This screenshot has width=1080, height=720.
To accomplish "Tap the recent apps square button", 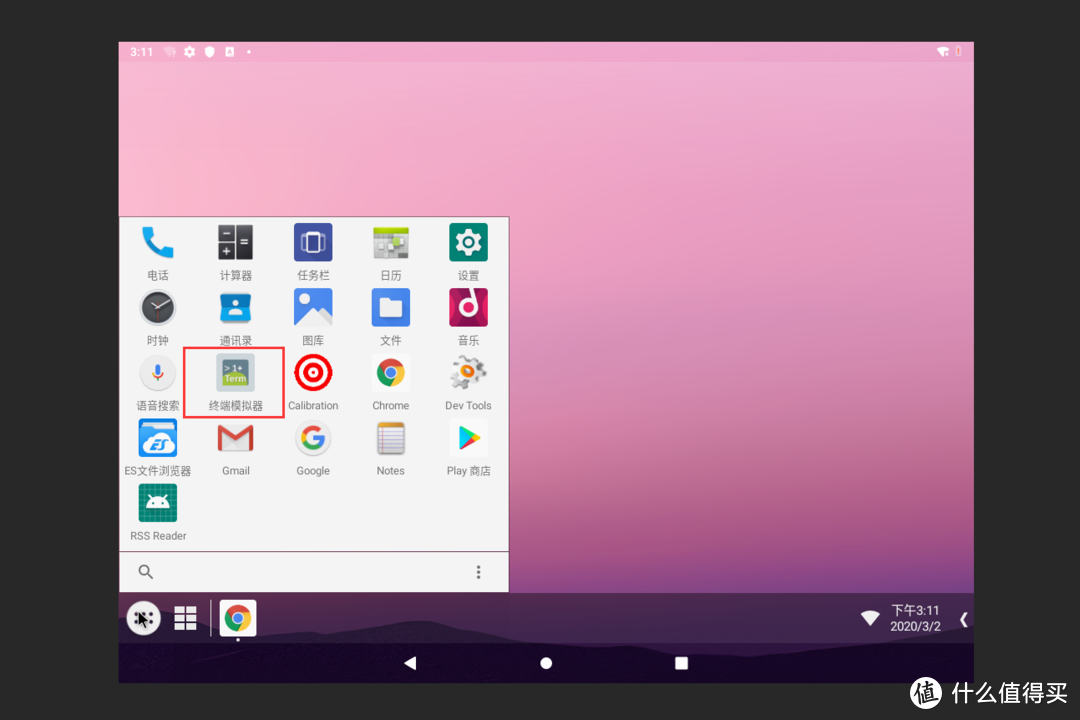I will pyautogui.click(x=681, y=663).
